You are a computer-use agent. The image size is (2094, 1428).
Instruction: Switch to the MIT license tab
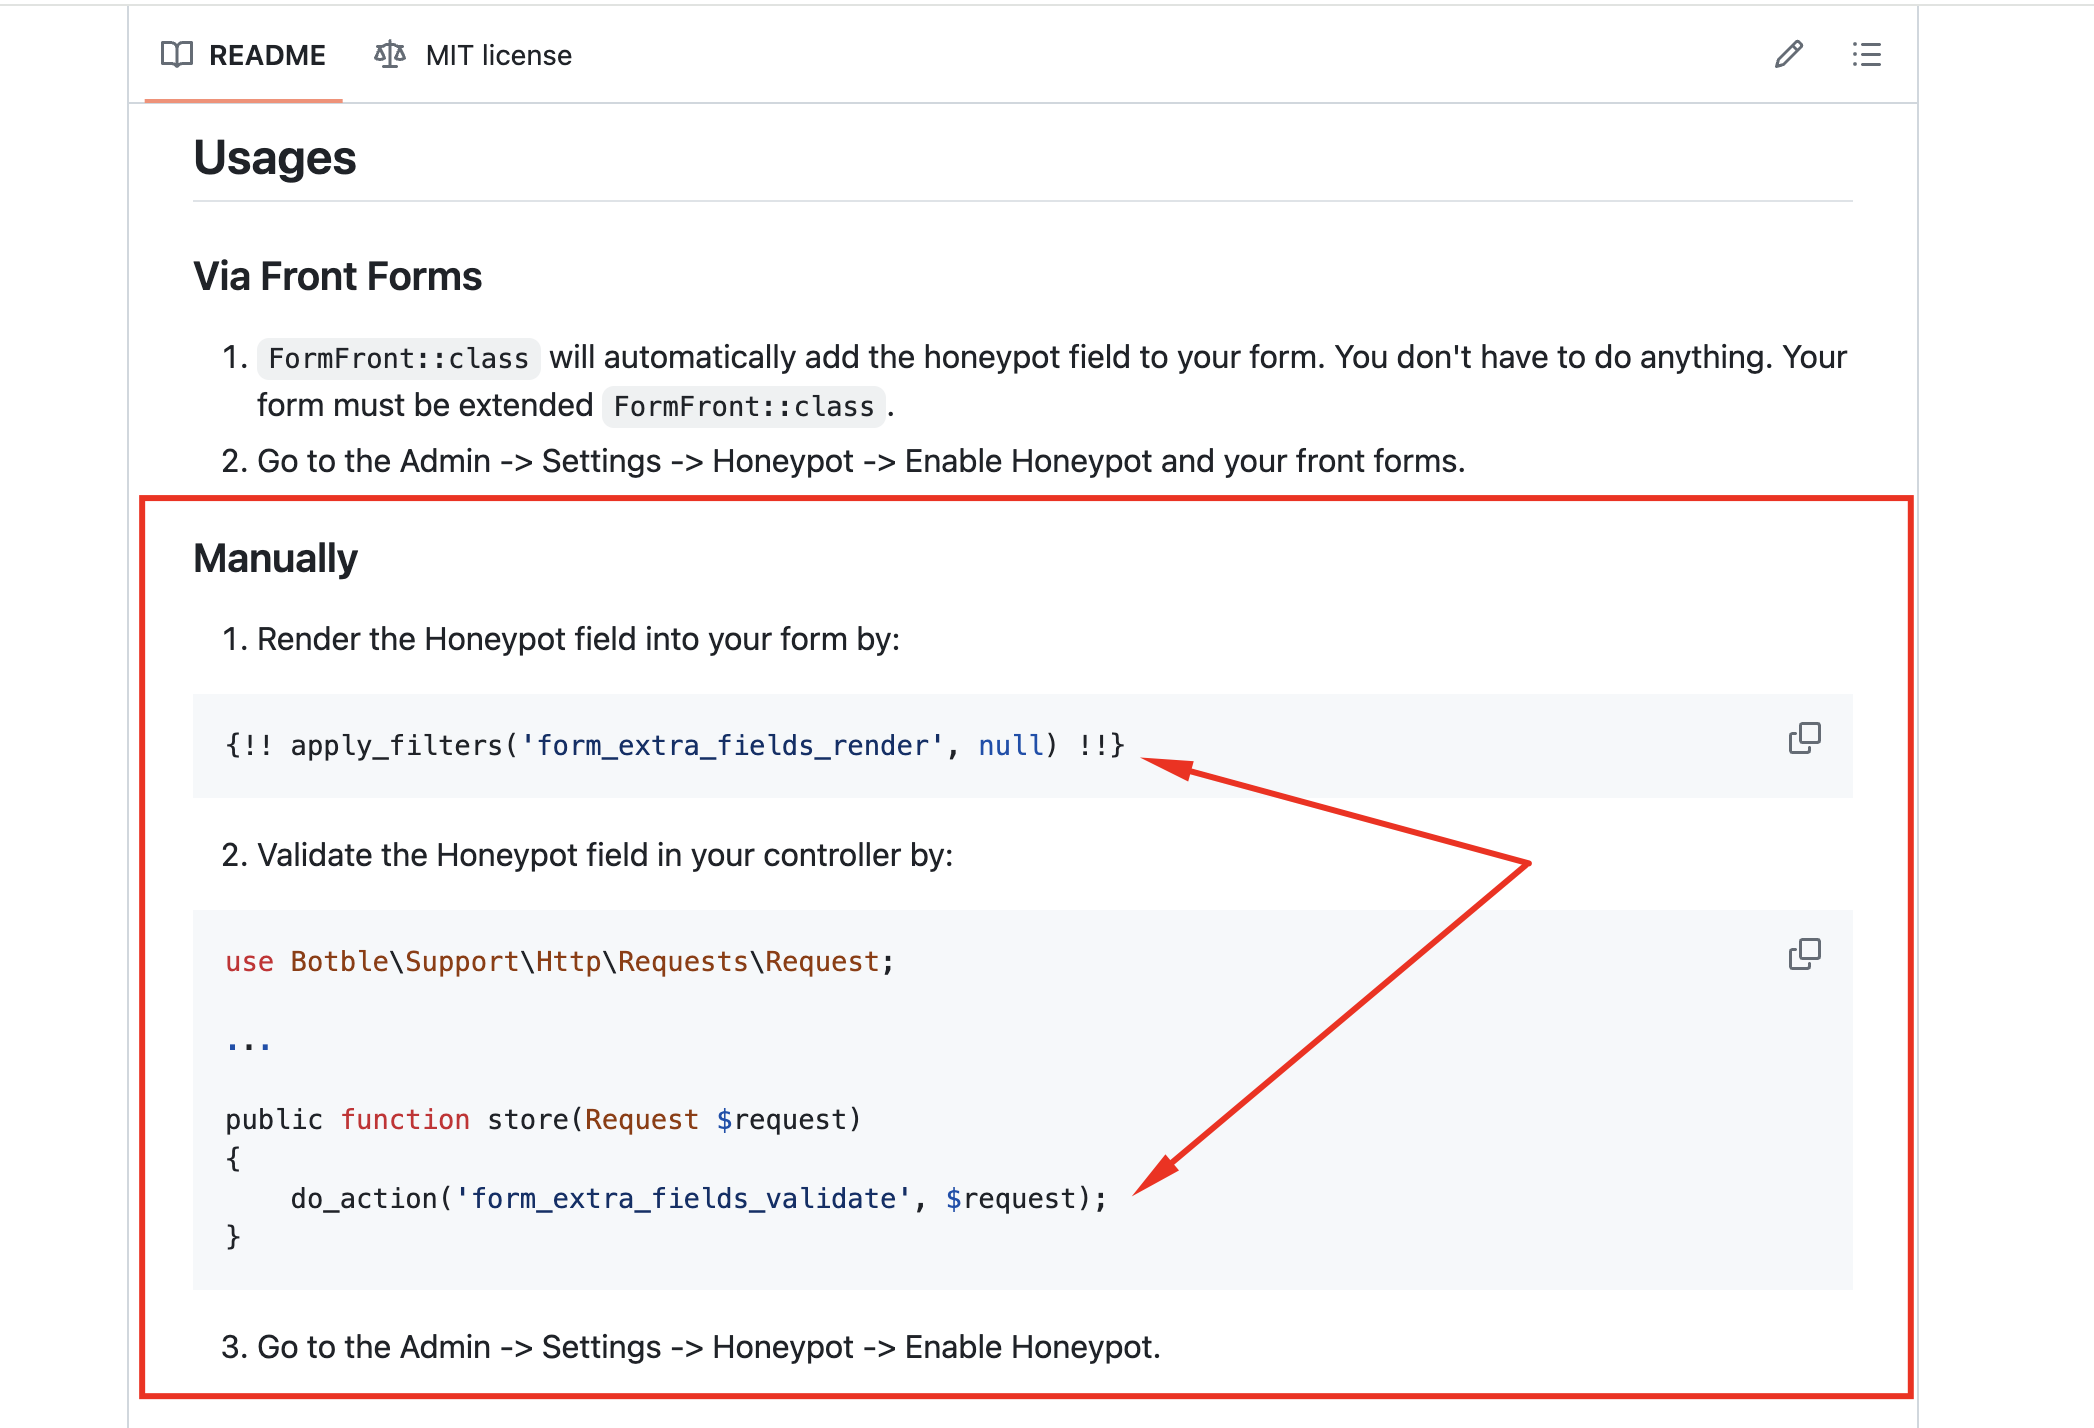tap(497, 55)
